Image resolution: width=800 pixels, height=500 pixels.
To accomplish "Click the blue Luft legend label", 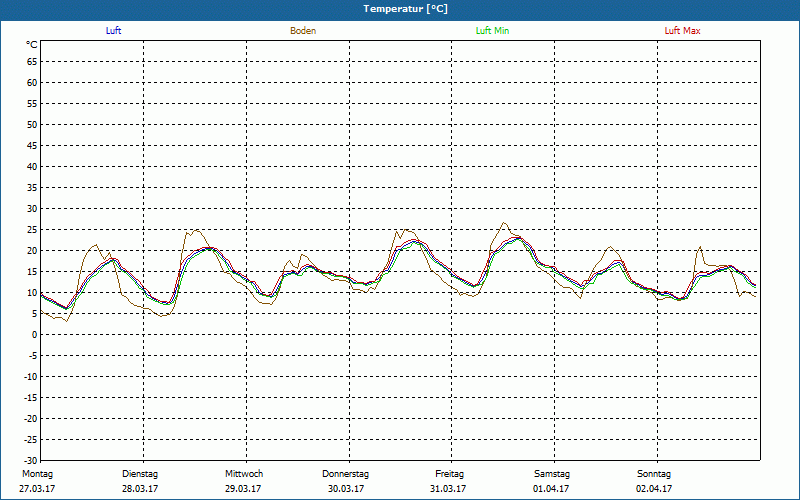I will (113, 31).
